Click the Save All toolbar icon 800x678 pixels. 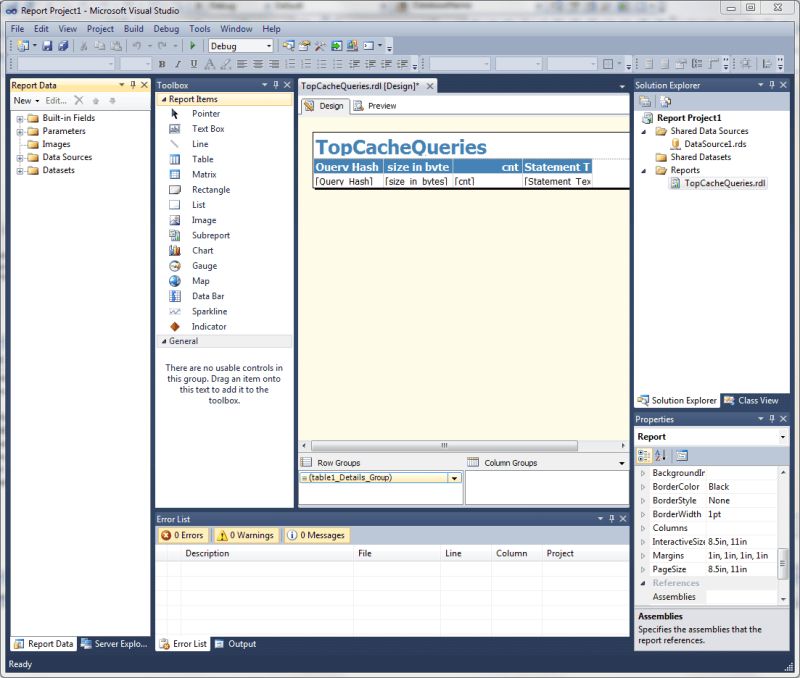[63, 45]
